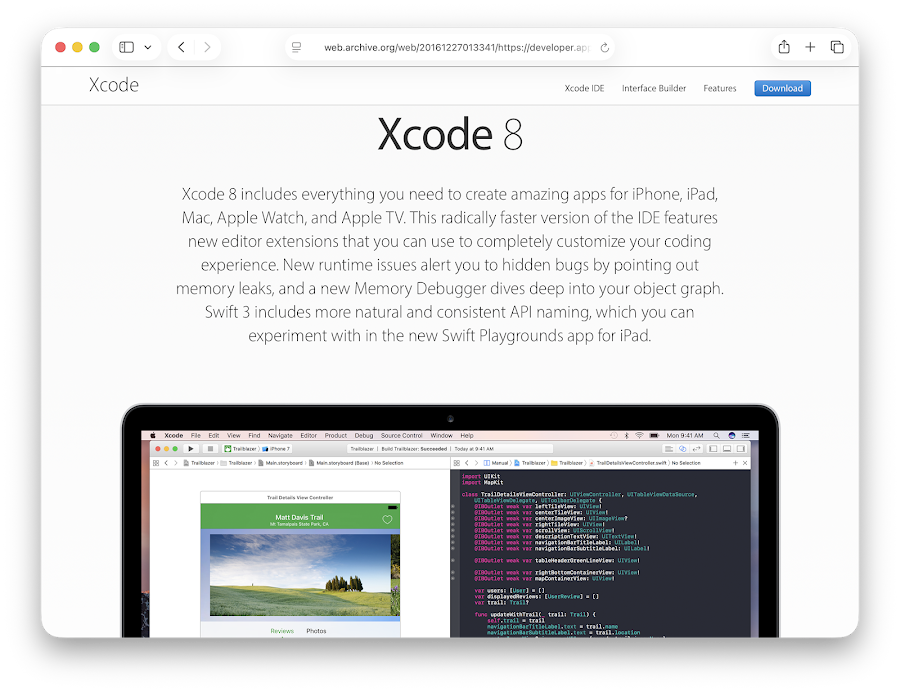Viewport: 900px width, 692px height.
Task: Click the battery icon in pictured menu bar
Action: (x=654, y=436)
